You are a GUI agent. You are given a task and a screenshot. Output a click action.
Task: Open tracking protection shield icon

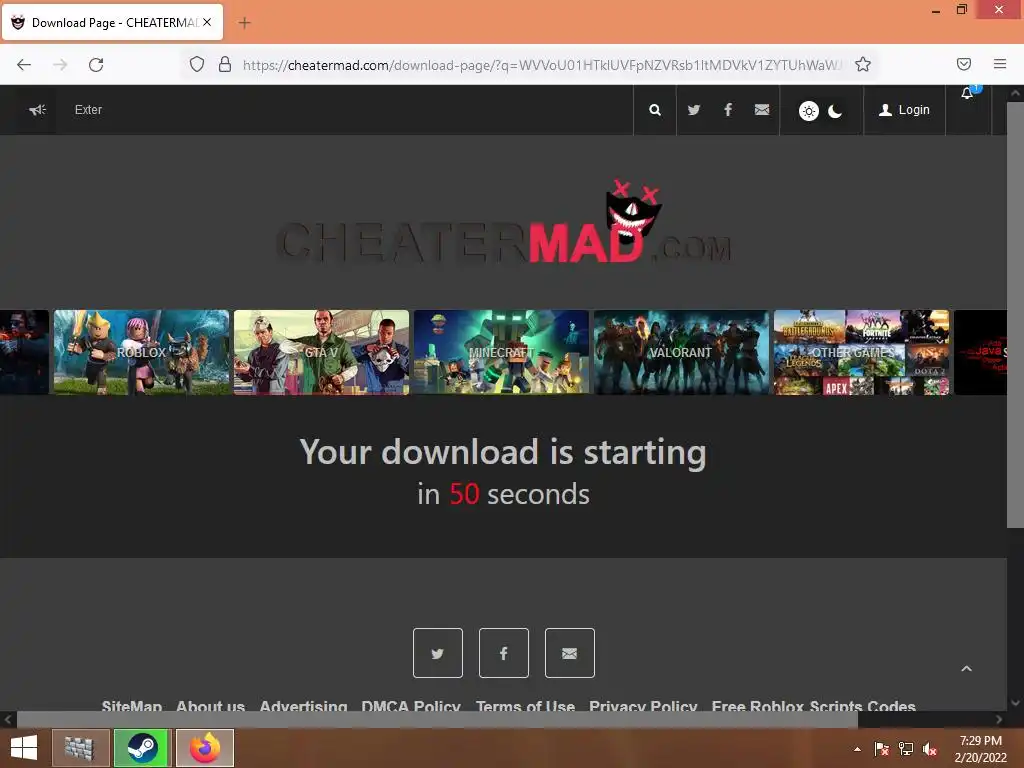(x=197, y=64)
